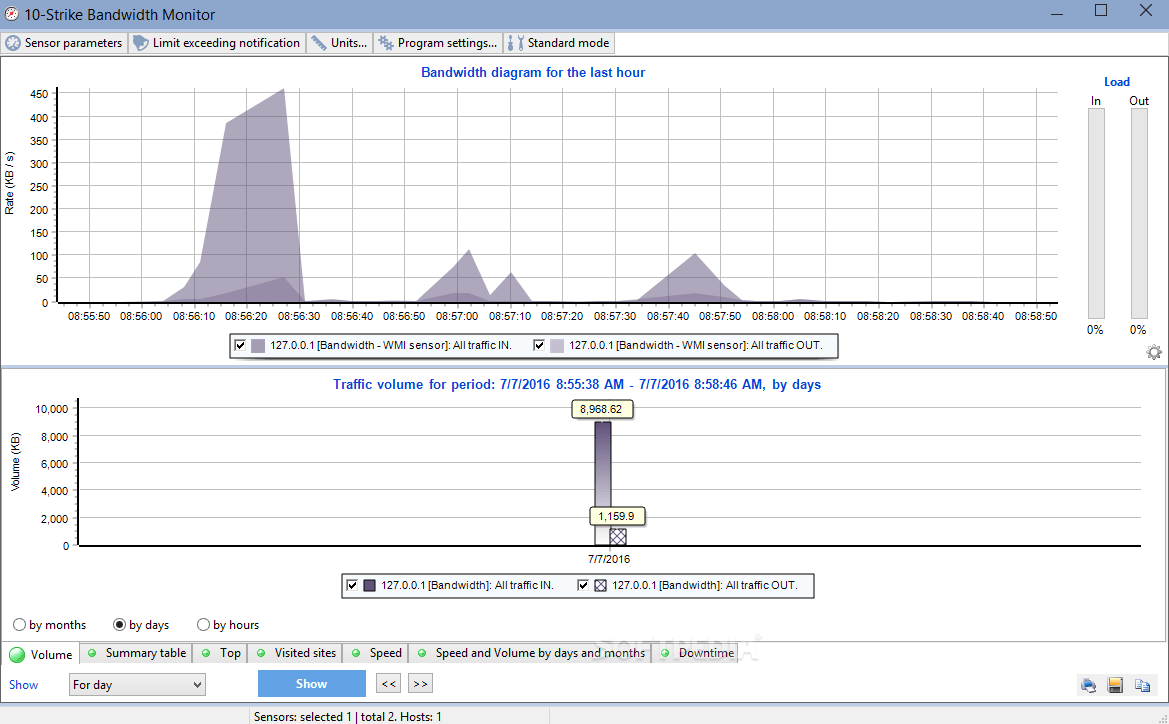Open the 'For day' dropdown
This screenshot has height=724, width=1169.
(x=136, y=684)
